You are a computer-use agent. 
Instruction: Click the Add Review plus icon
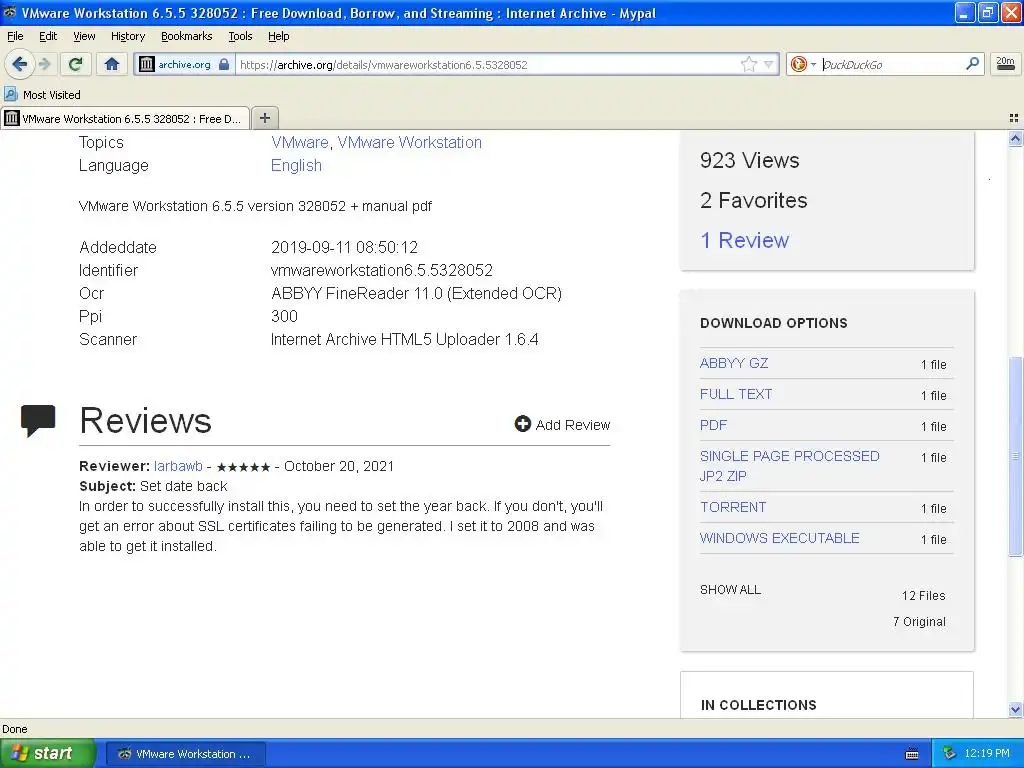(522, 424)
